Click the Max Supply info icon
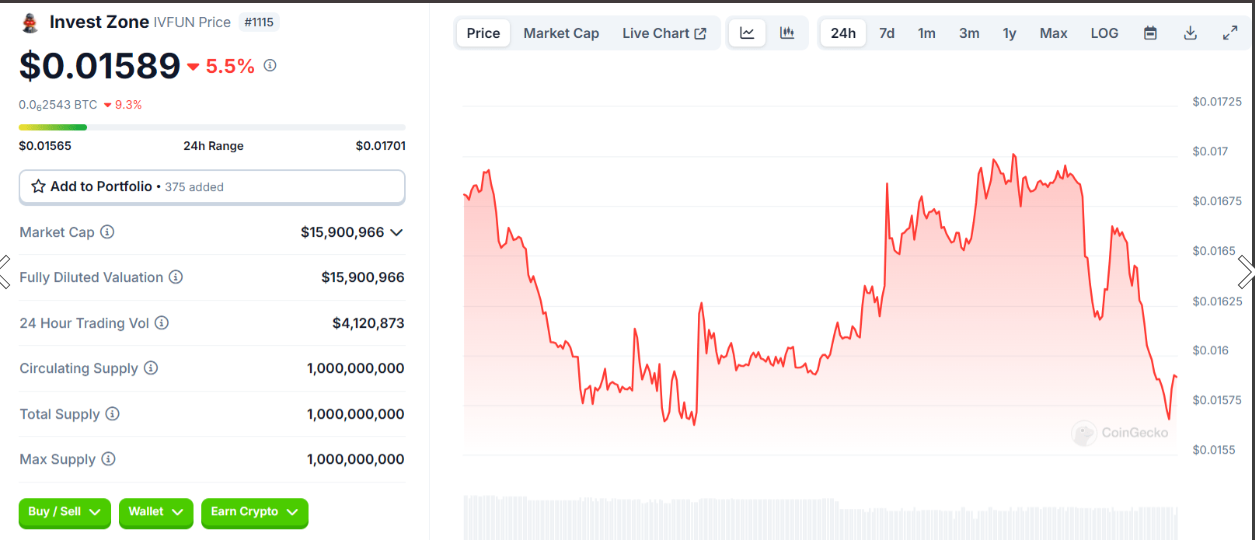 pyautogui.click(x=108, y=459)
